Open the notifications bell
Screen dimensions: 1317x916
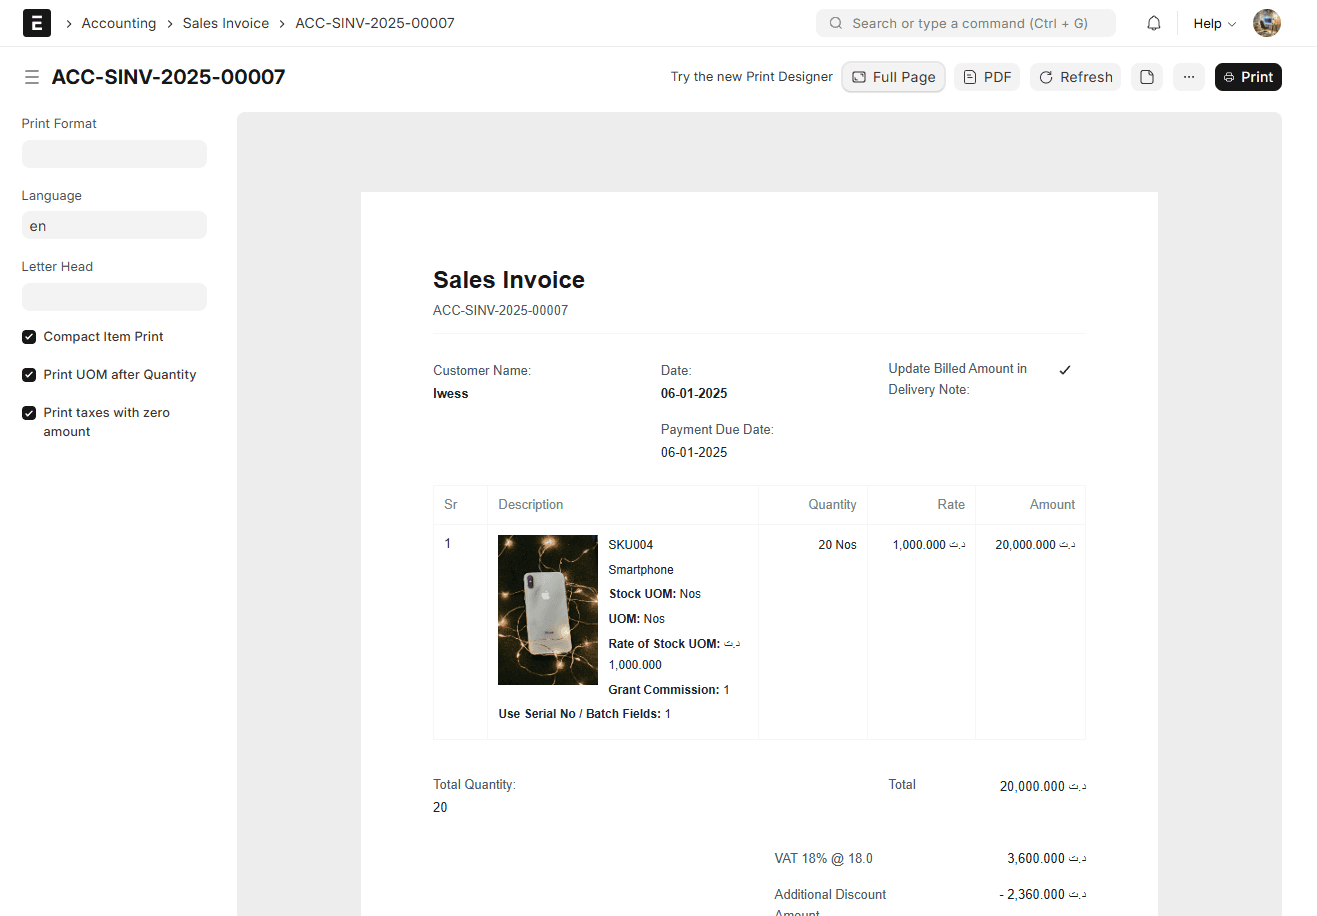point(1154,23)
